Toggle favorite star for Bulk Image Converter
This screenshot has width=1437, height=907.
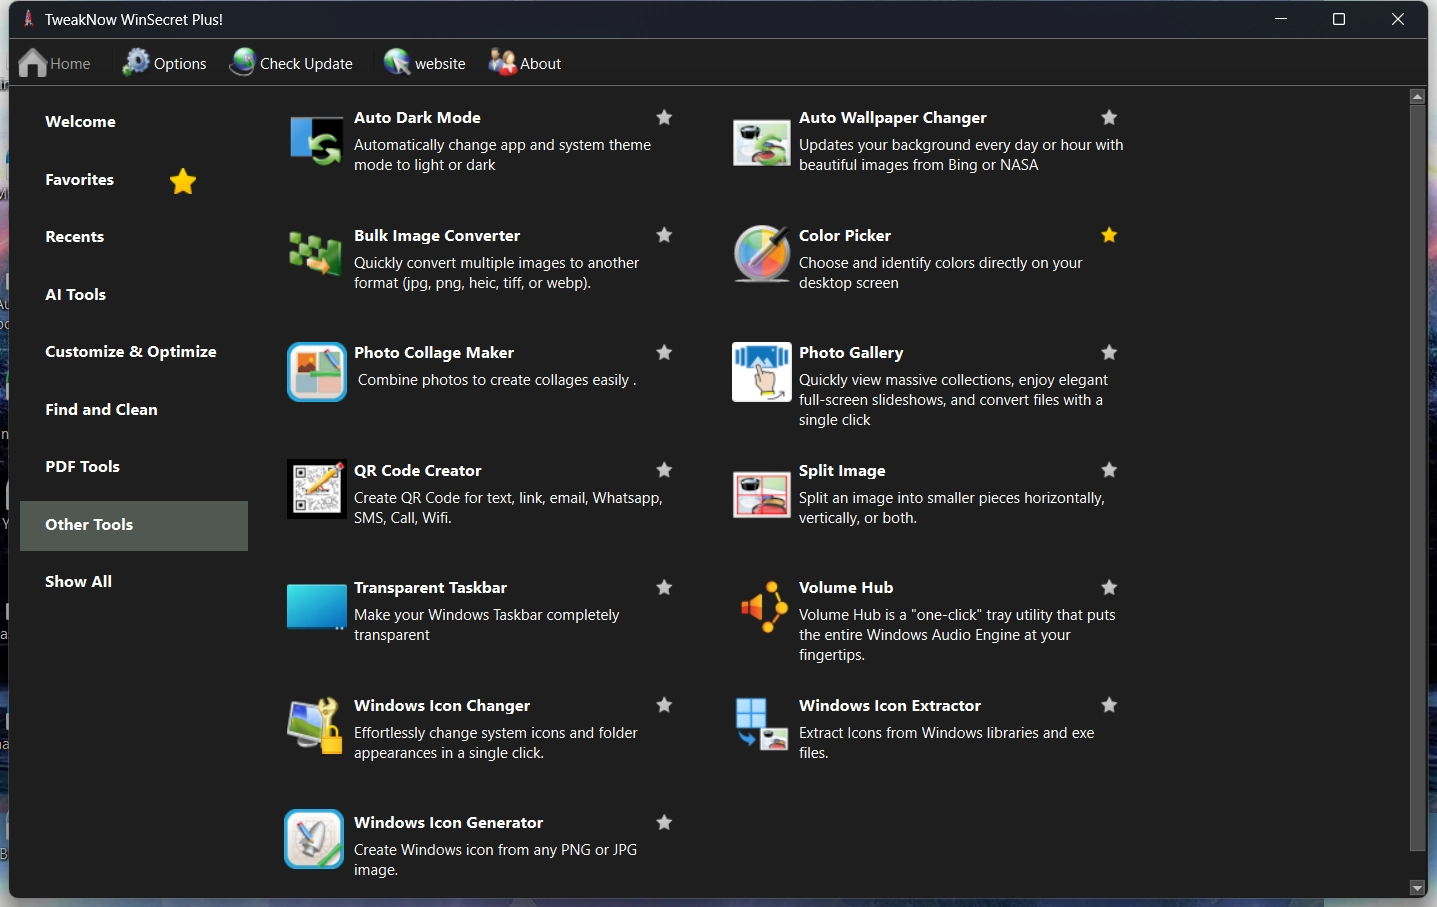click(x=664, y=235)
